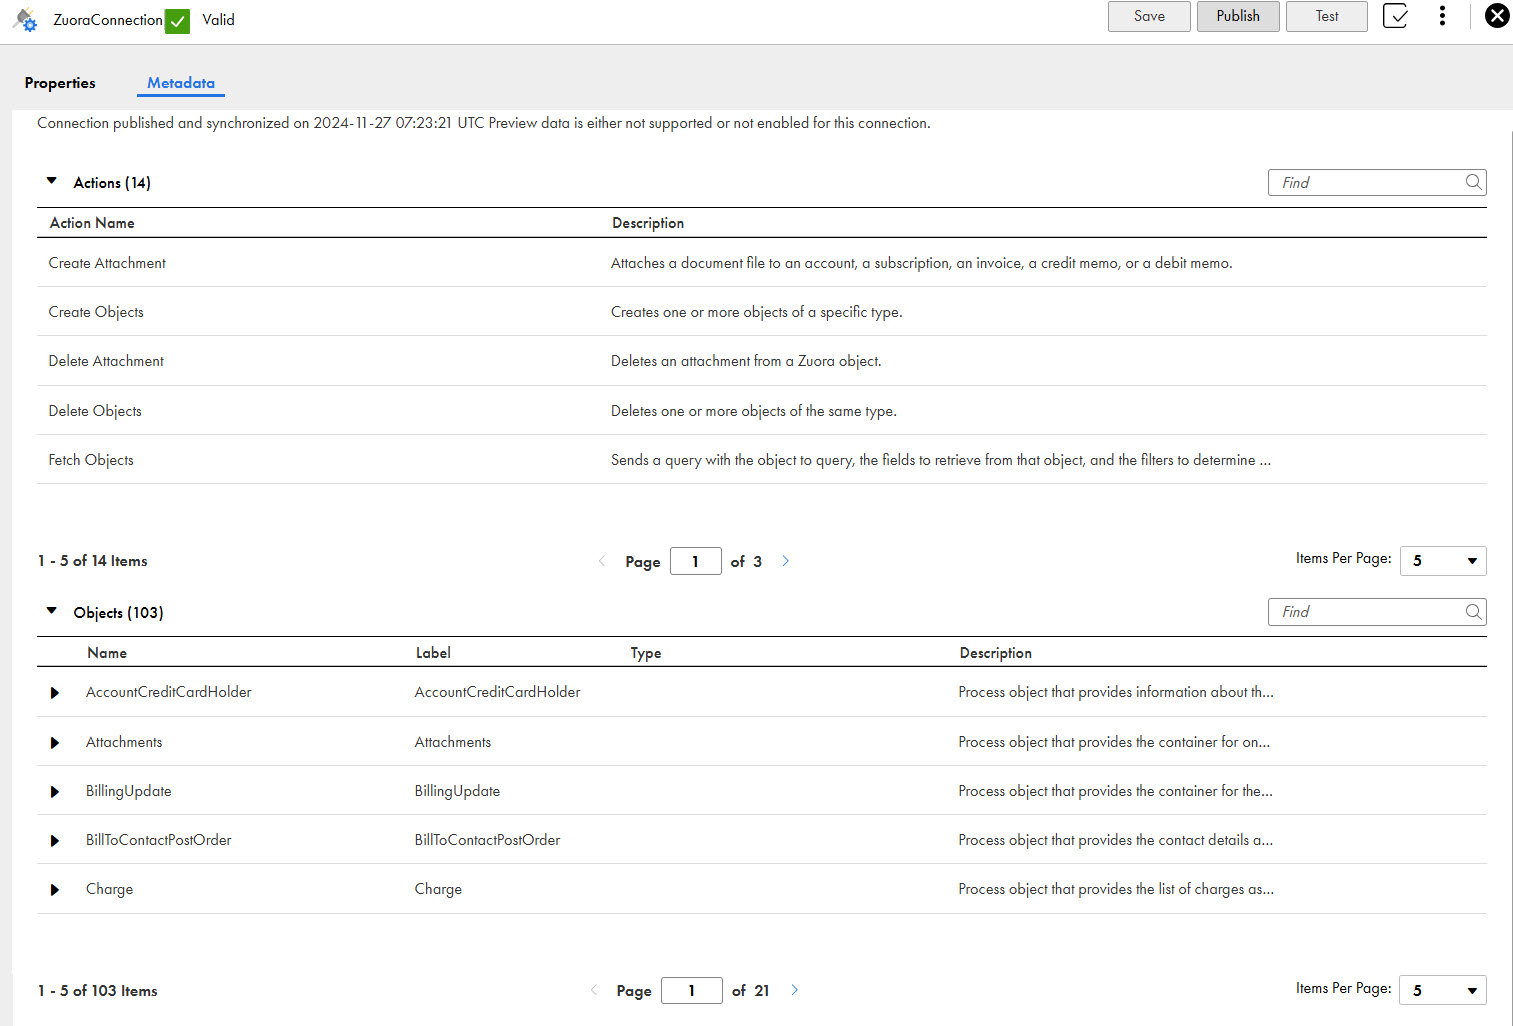Click the ZuoraConnection gear icon
1513x1026 pixels.
tap(25, 20)
